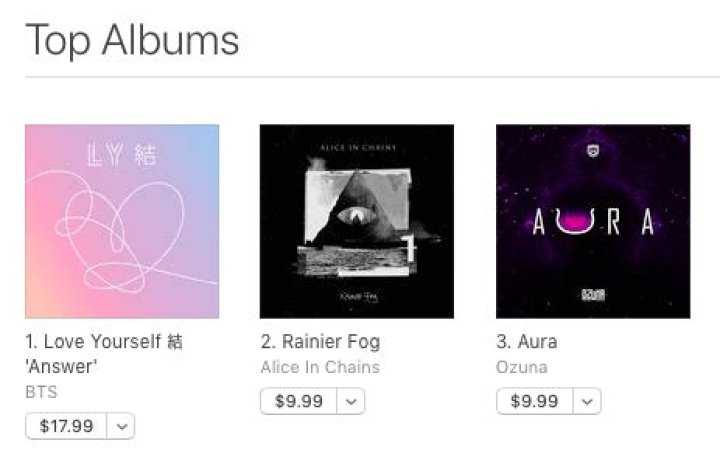Click the small logo at Aura cover bottom

click(x=593, y=297)
